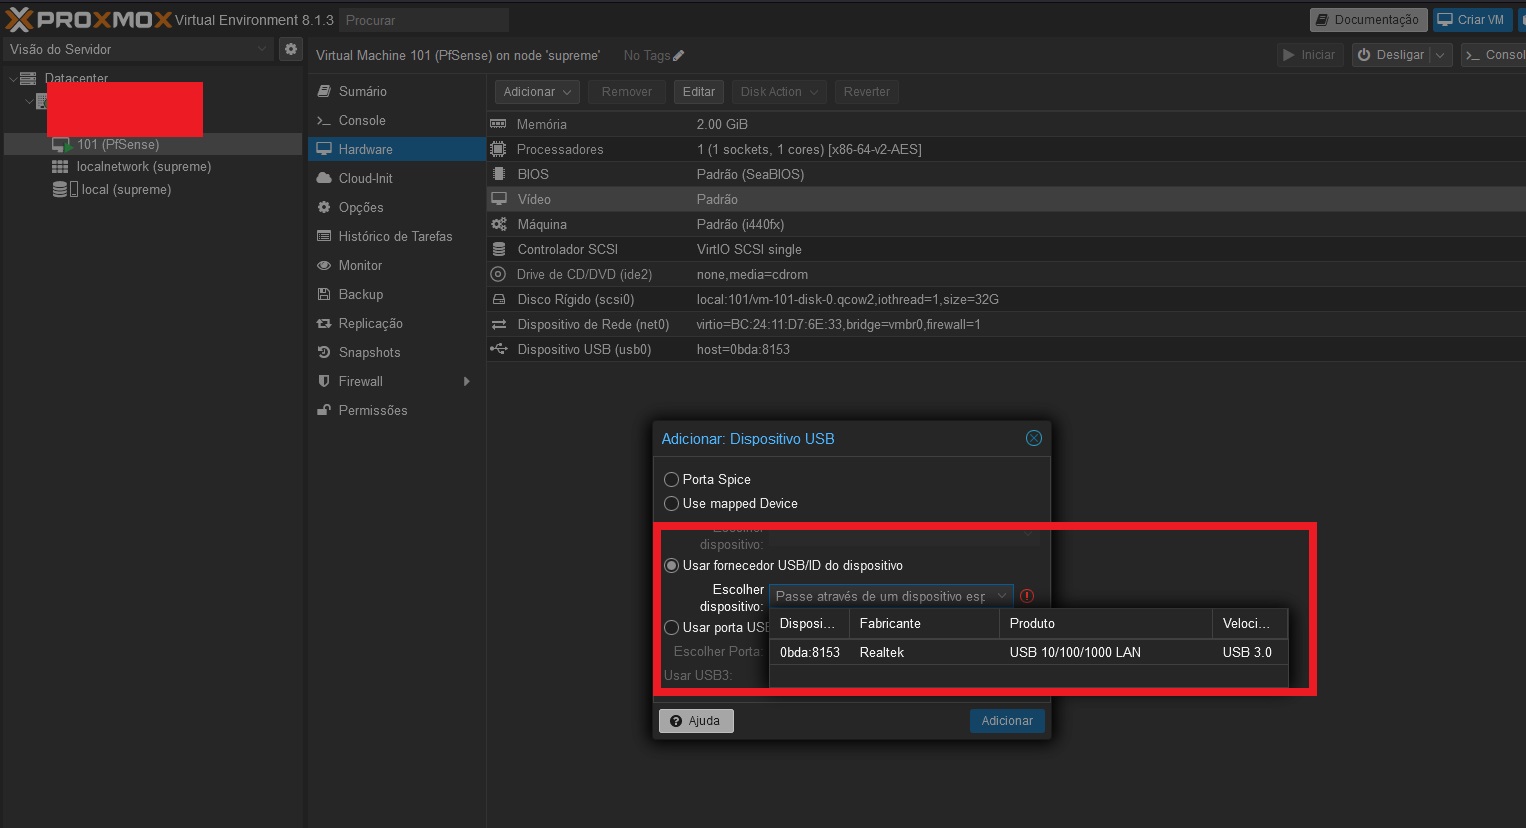Select Use mapped Device radio option
Viewport: 1526px width, 828px height.
click(x=672, y=503)
